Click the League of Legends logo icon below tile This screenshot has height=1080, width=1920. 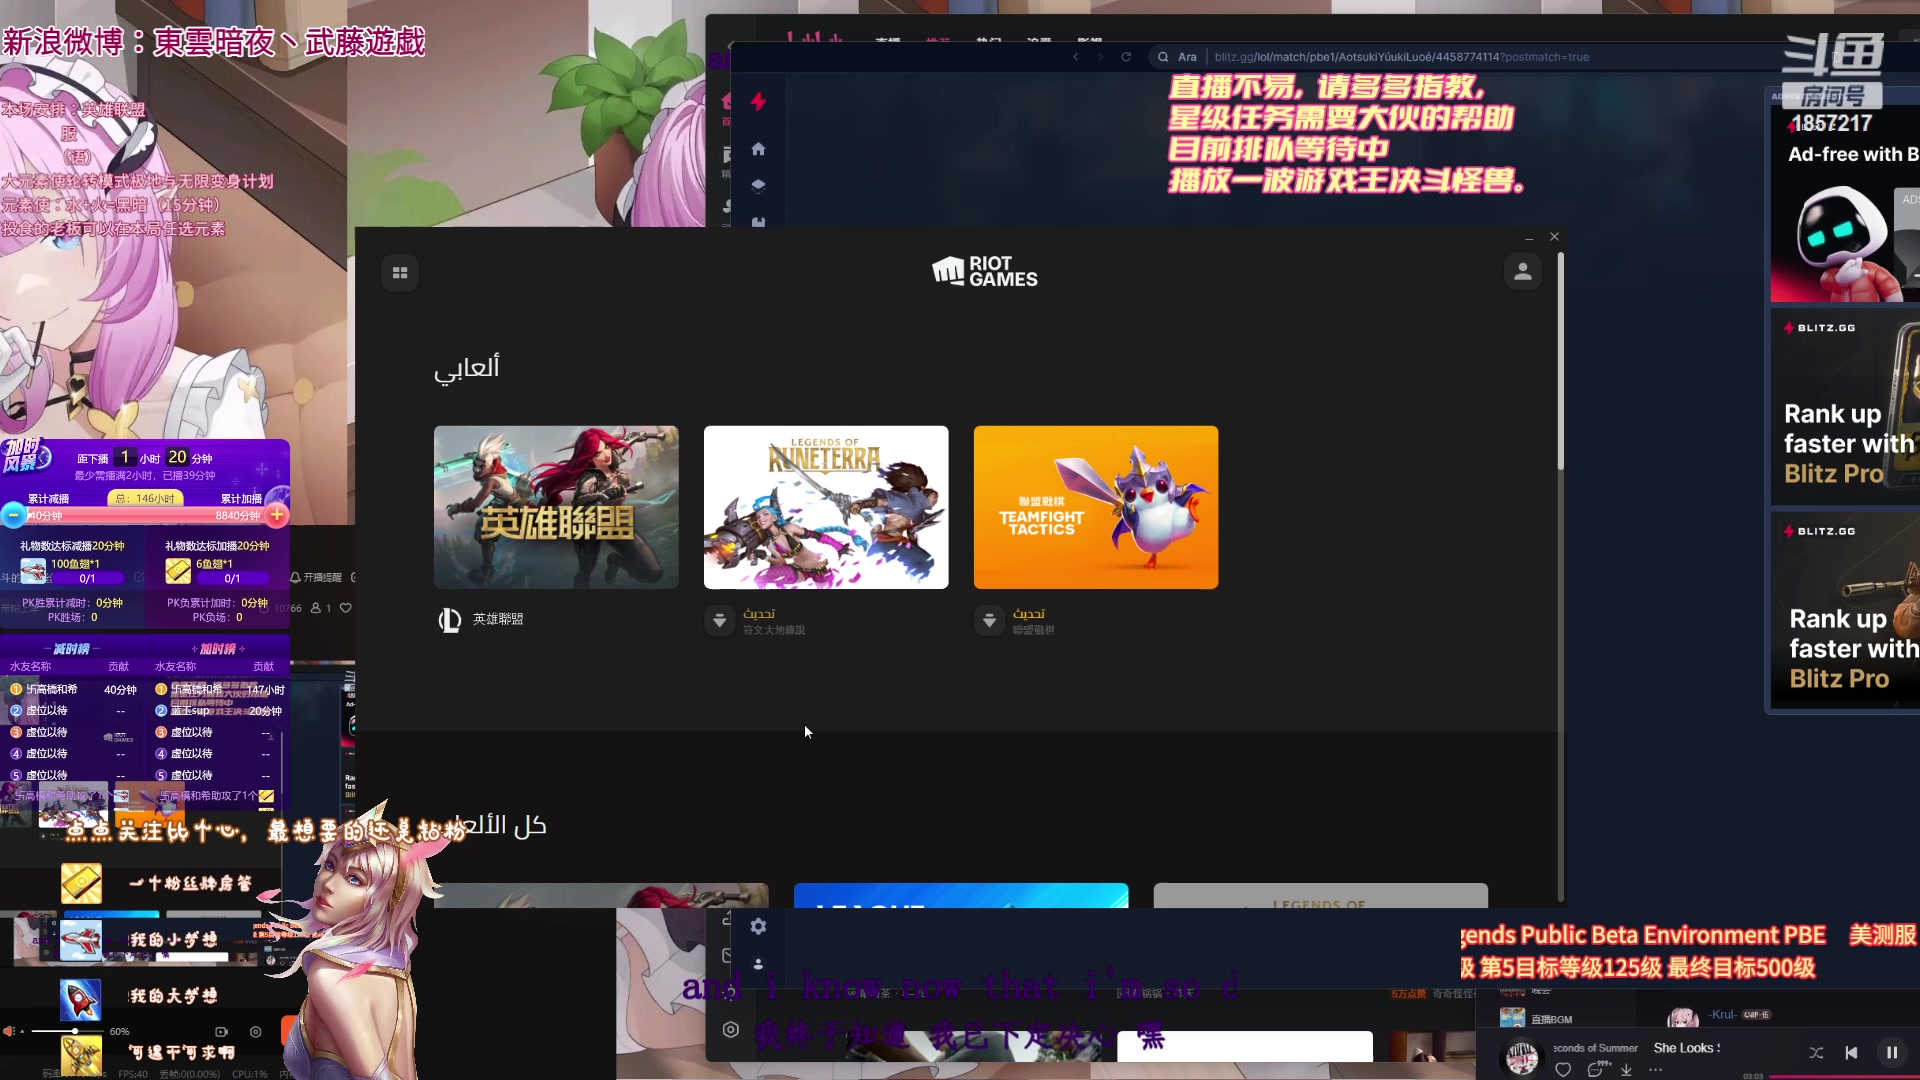coord(450,620)
